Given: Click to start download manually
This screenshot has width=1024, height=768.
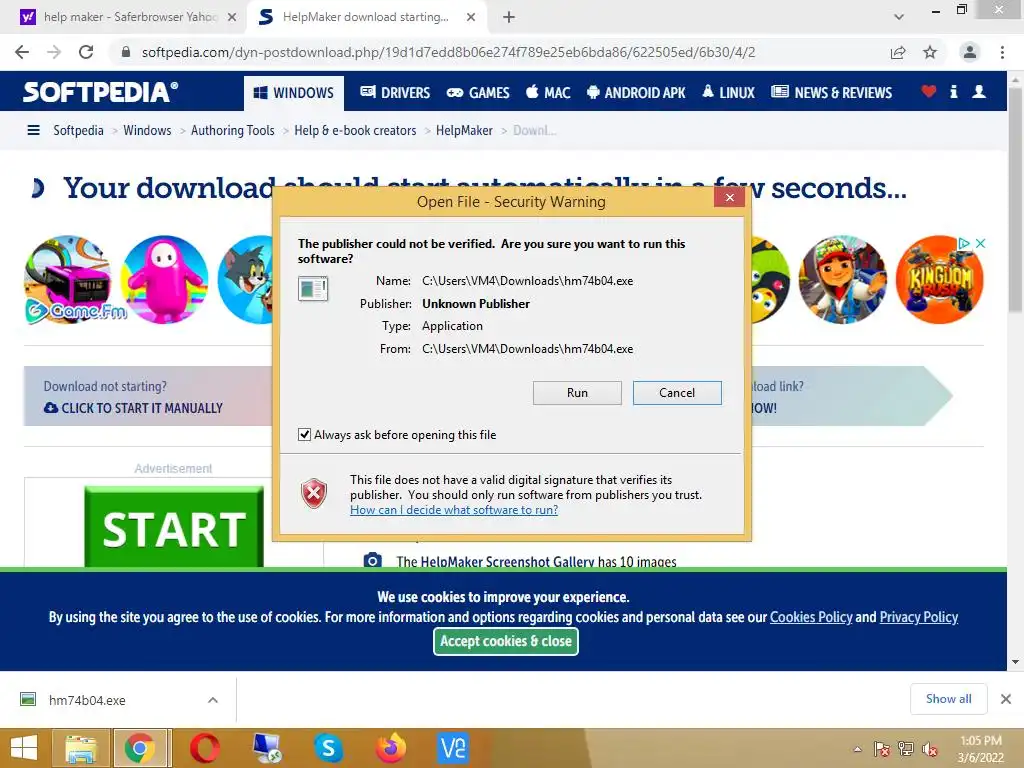Looking at the screenshot, I should tap(133, 408).
